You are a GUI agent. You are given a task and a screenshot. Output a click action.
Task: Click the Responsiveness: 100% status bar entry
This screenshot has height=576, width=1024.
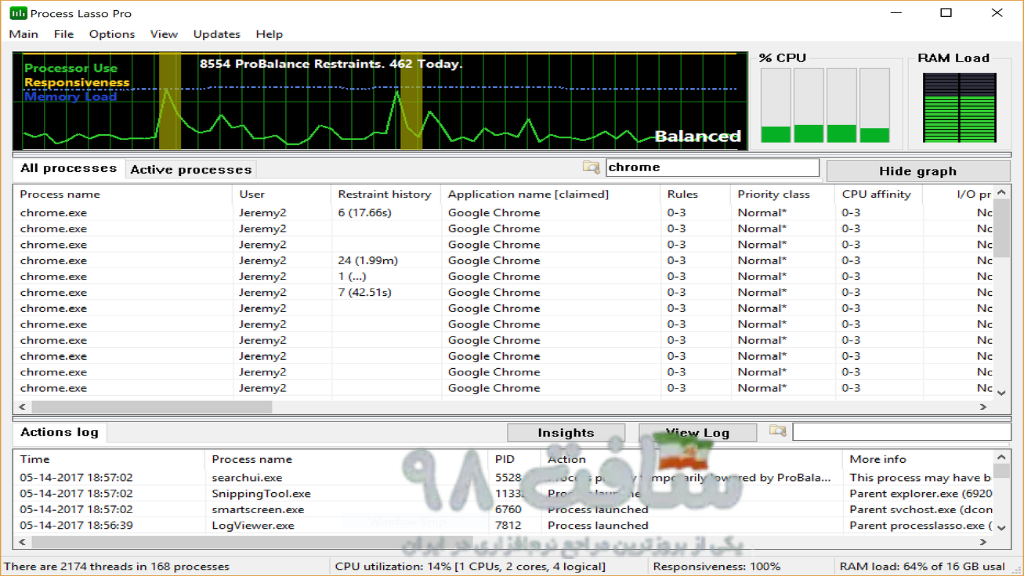click(x=716, y=566)
